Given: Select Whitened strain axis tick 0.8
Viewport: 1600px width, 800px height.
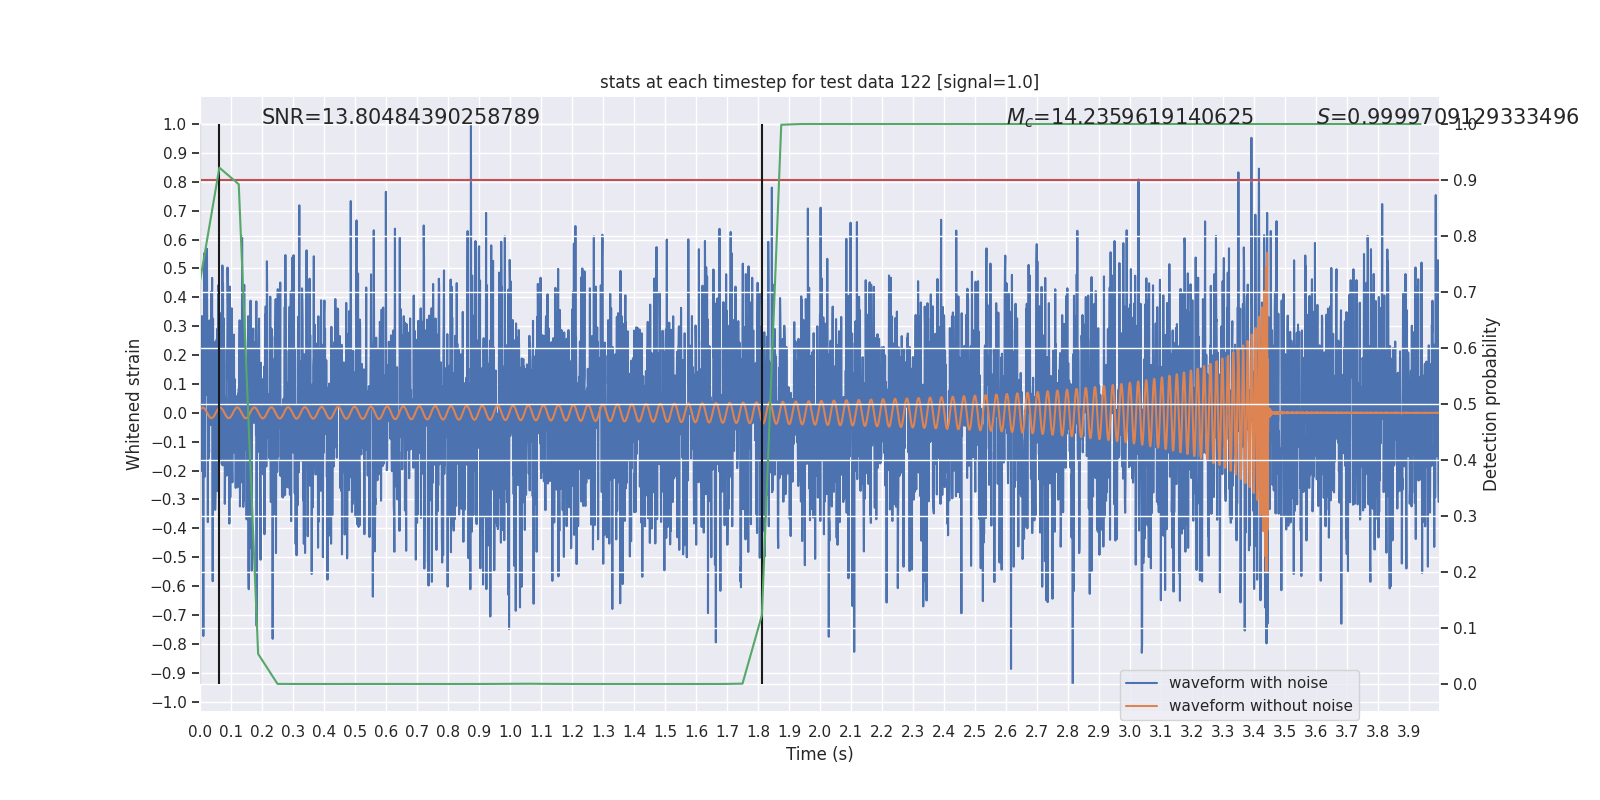Looking at the screenshot, I should 174,183.
